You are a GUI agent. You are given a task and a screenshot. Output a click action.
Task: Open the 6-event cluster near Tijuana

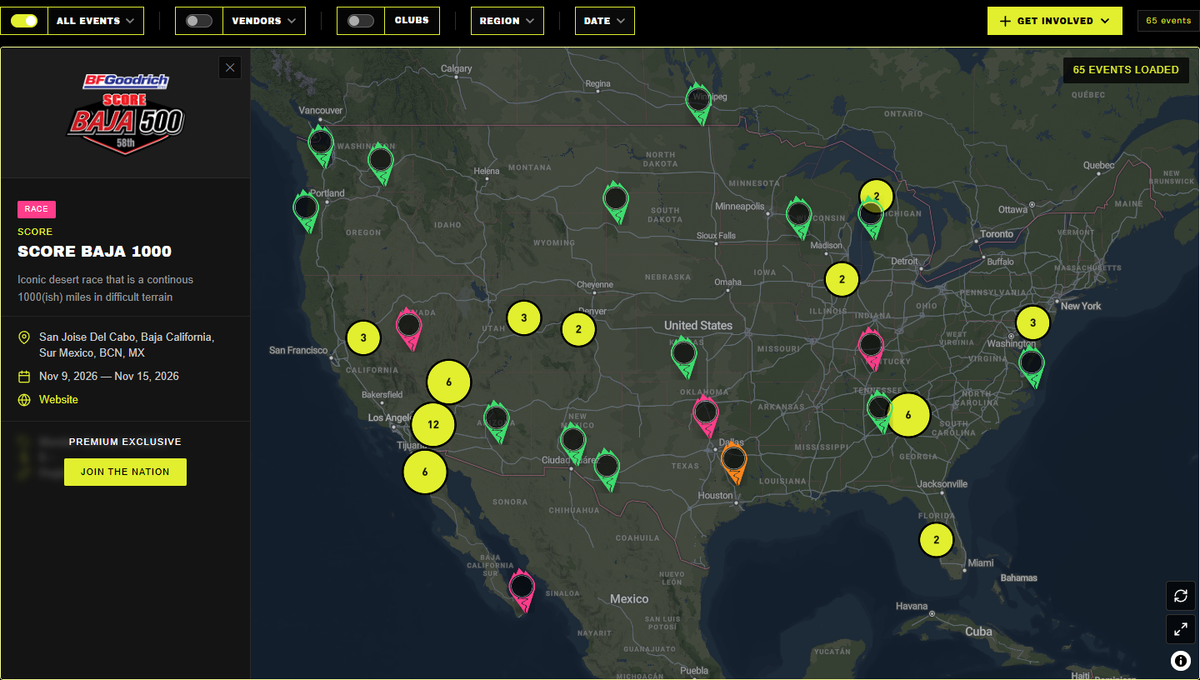425,472
